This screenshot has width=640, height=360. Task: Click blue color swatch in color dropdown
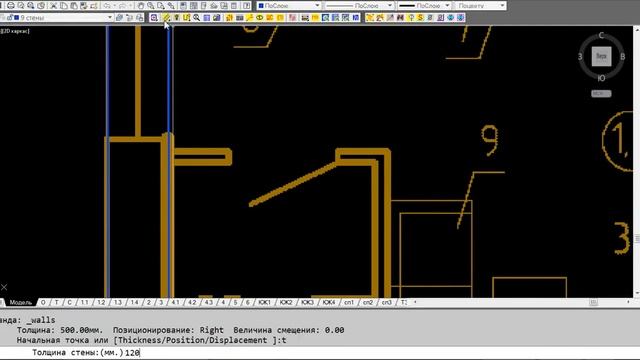[x=261, y=6]
